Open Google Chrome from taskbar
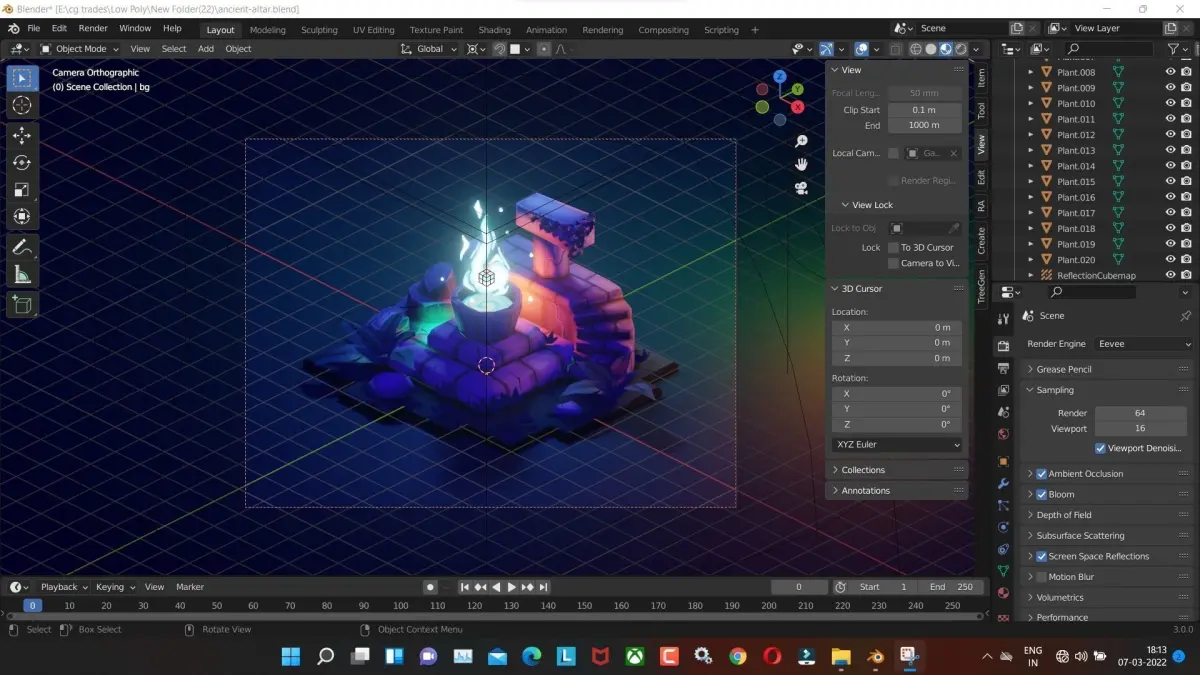The image size is (1200, 675). pyautogui.click(x=738, y=656)
